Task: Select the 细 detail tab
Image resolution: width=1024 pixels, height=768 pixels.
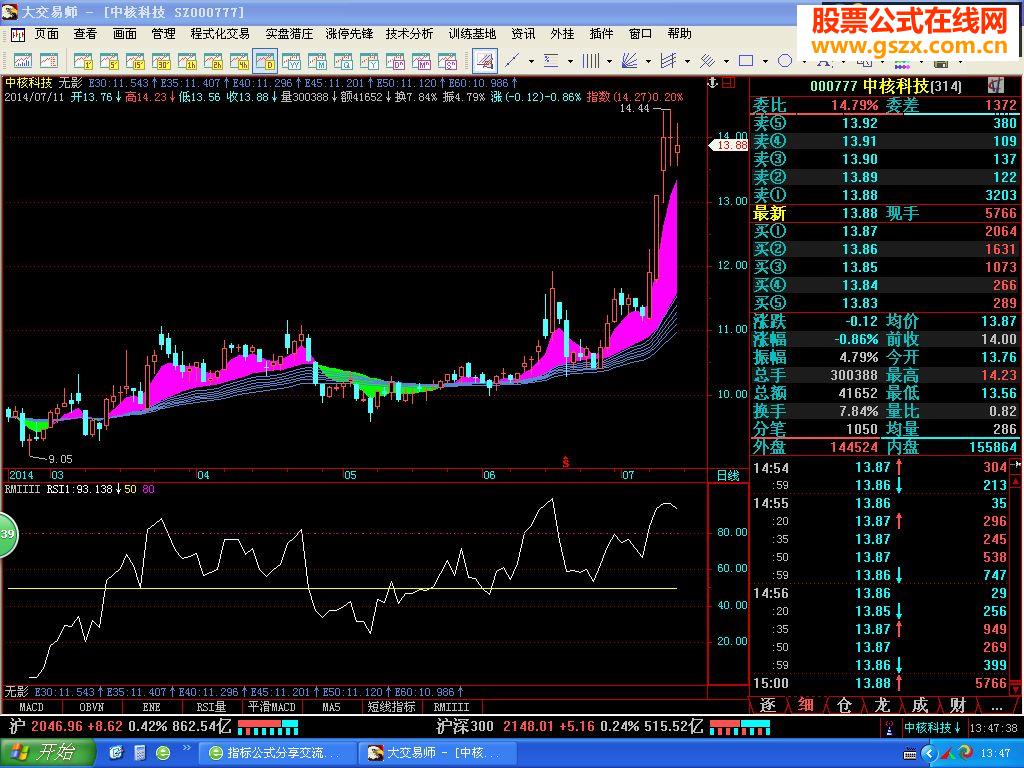Action: pyautogui.click(x=806, y=705)
